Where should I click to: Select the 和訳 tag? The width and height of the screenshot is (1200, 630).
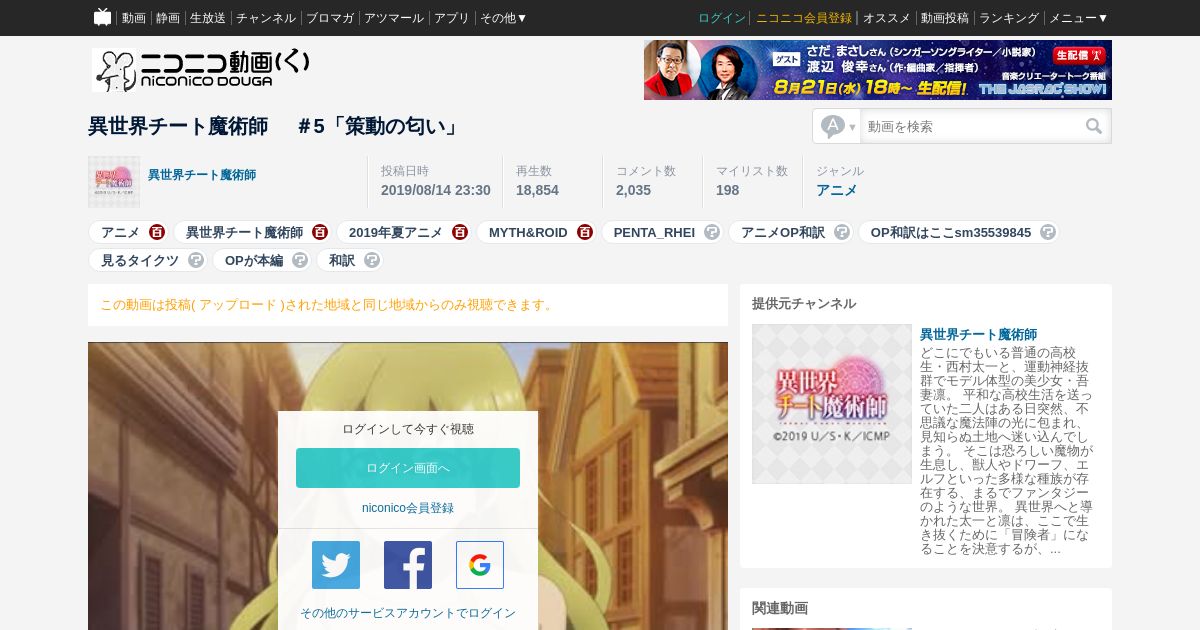[342, 260]
